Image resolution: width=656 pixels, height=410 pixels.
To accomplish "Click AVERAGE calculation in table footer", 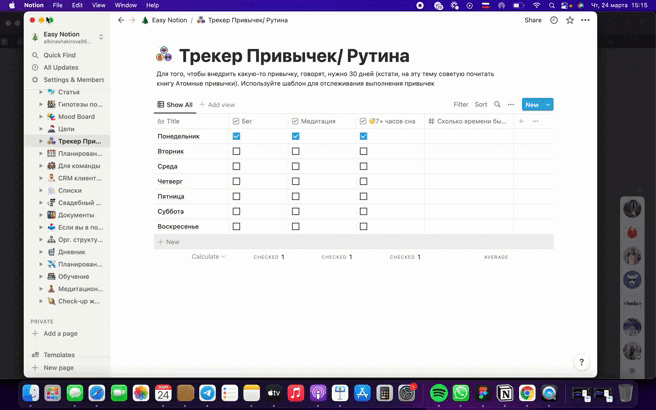I will [496, 257].
